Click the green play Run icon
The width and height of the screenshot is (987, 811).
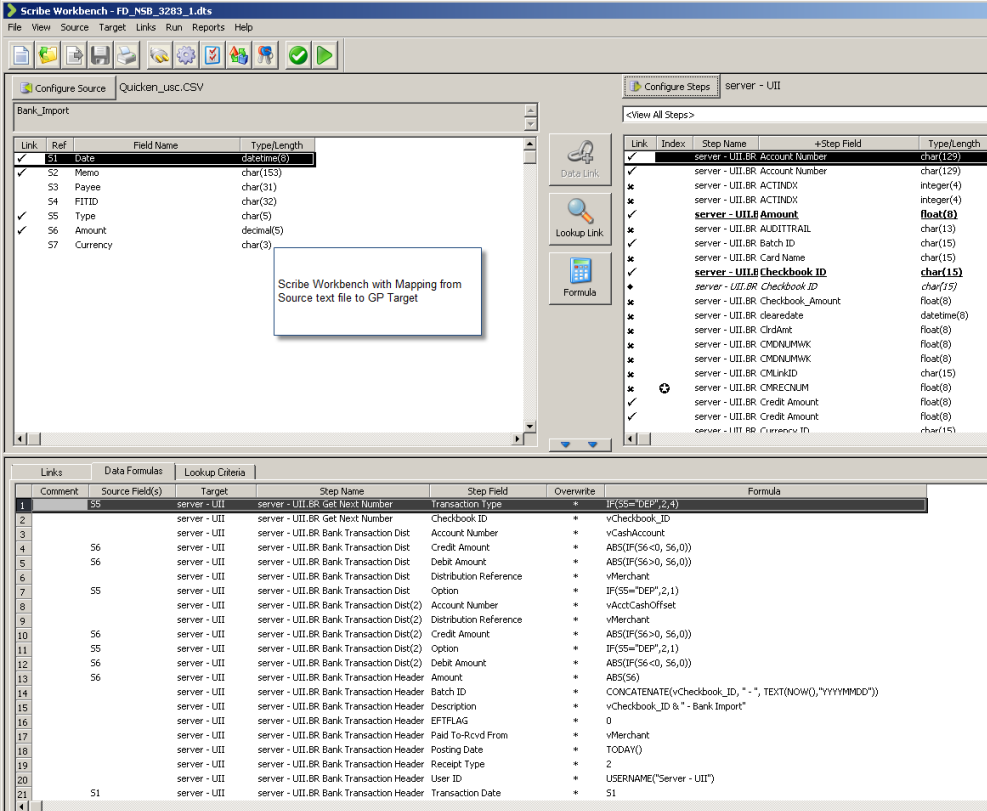(x=325, y=55)
